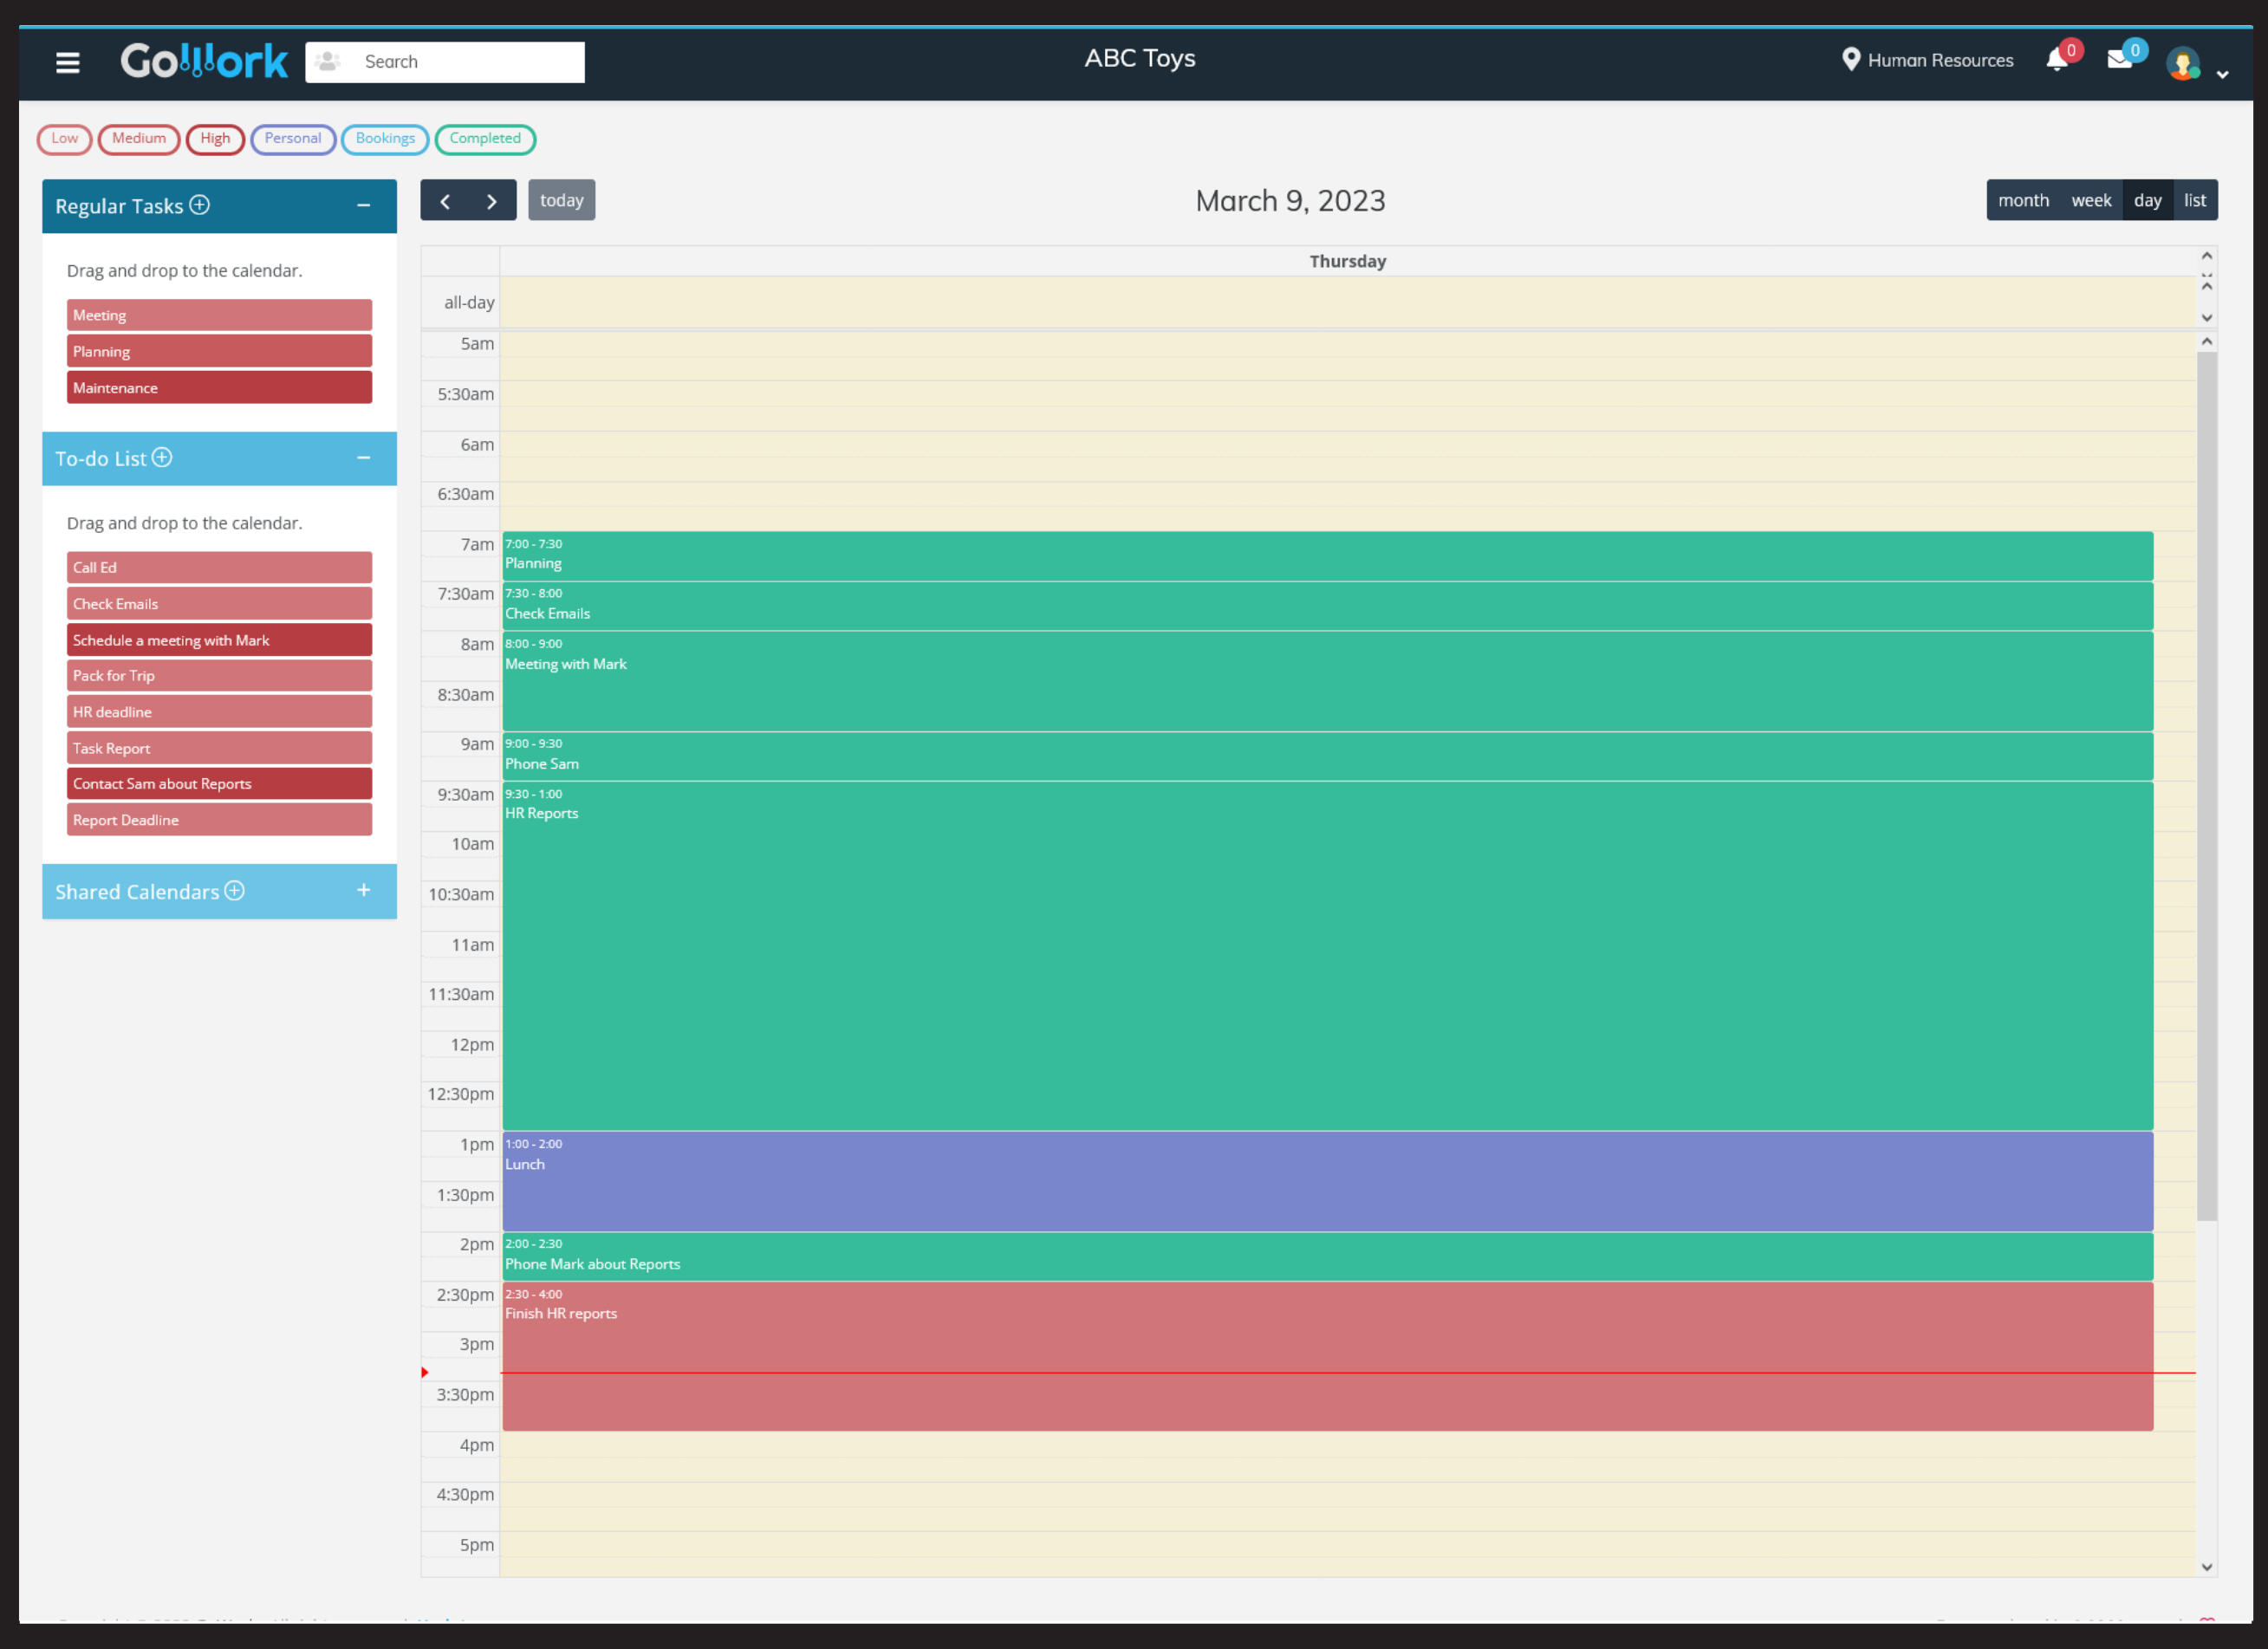This screenshot has height=1649, width=2268.
Task: Open the hamburger menu
Action: click(67, 62)
